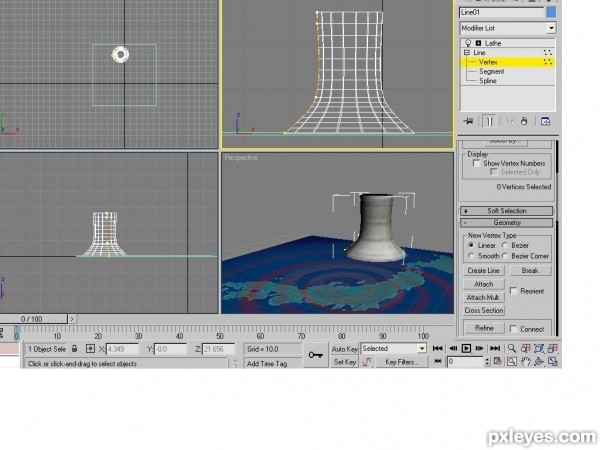Click the red tangent curve icon
The width and height of the screenshot is (600, 450).
point(367,362)
